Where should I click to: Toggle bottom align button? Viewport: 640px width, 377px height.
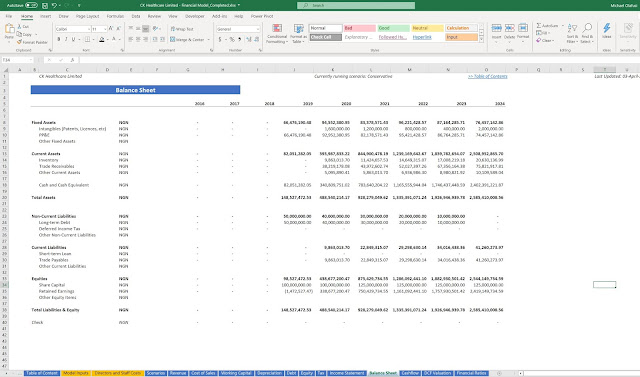tap(145, 29)
